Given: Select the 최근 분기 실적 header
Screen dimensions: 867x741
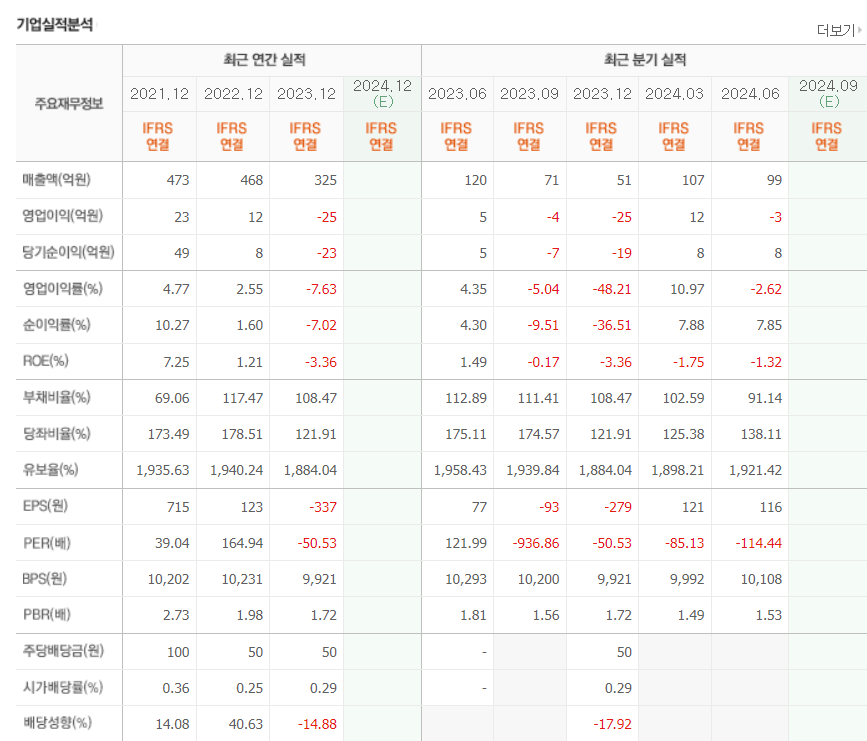Looking at the screenshot, I should click(x=645, y=60).
